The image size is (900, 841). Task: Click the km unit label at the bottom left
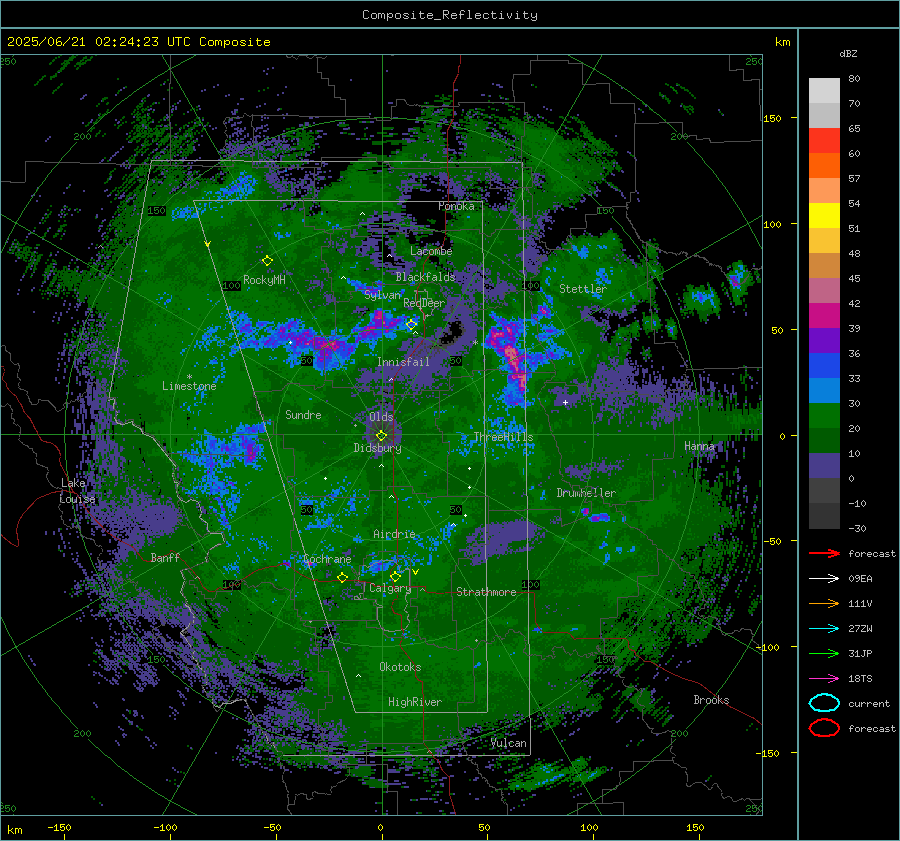click(14, 830)
